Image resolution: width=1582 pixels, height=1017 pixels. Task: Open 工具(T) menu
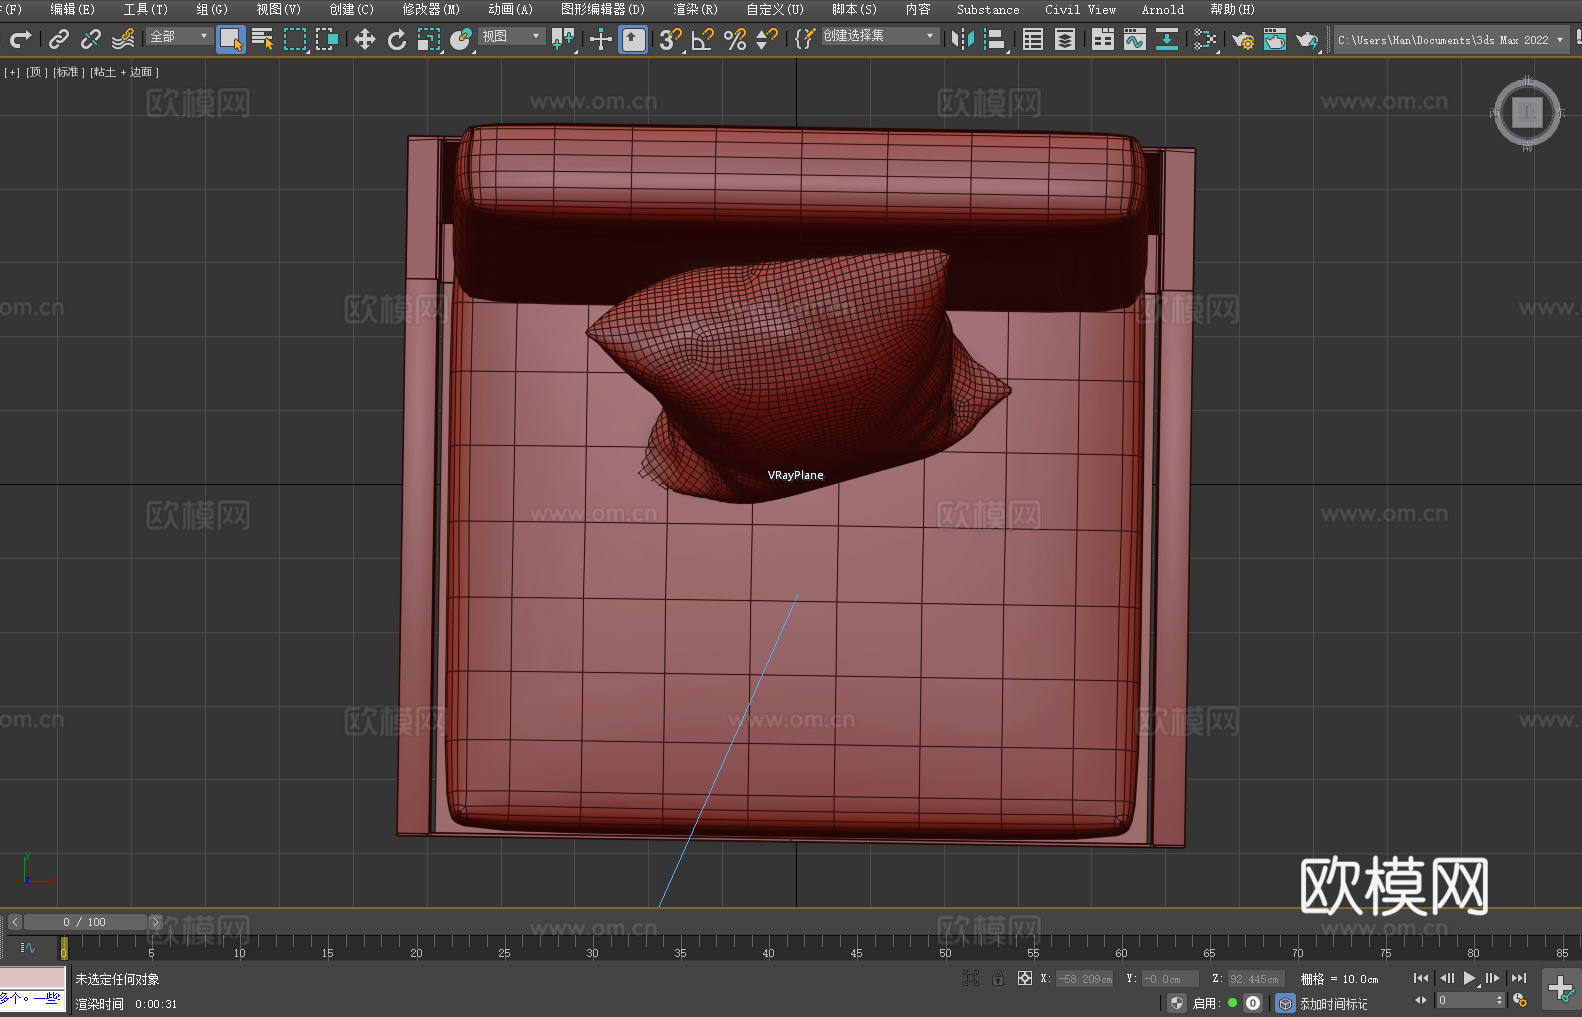[146, 9]
